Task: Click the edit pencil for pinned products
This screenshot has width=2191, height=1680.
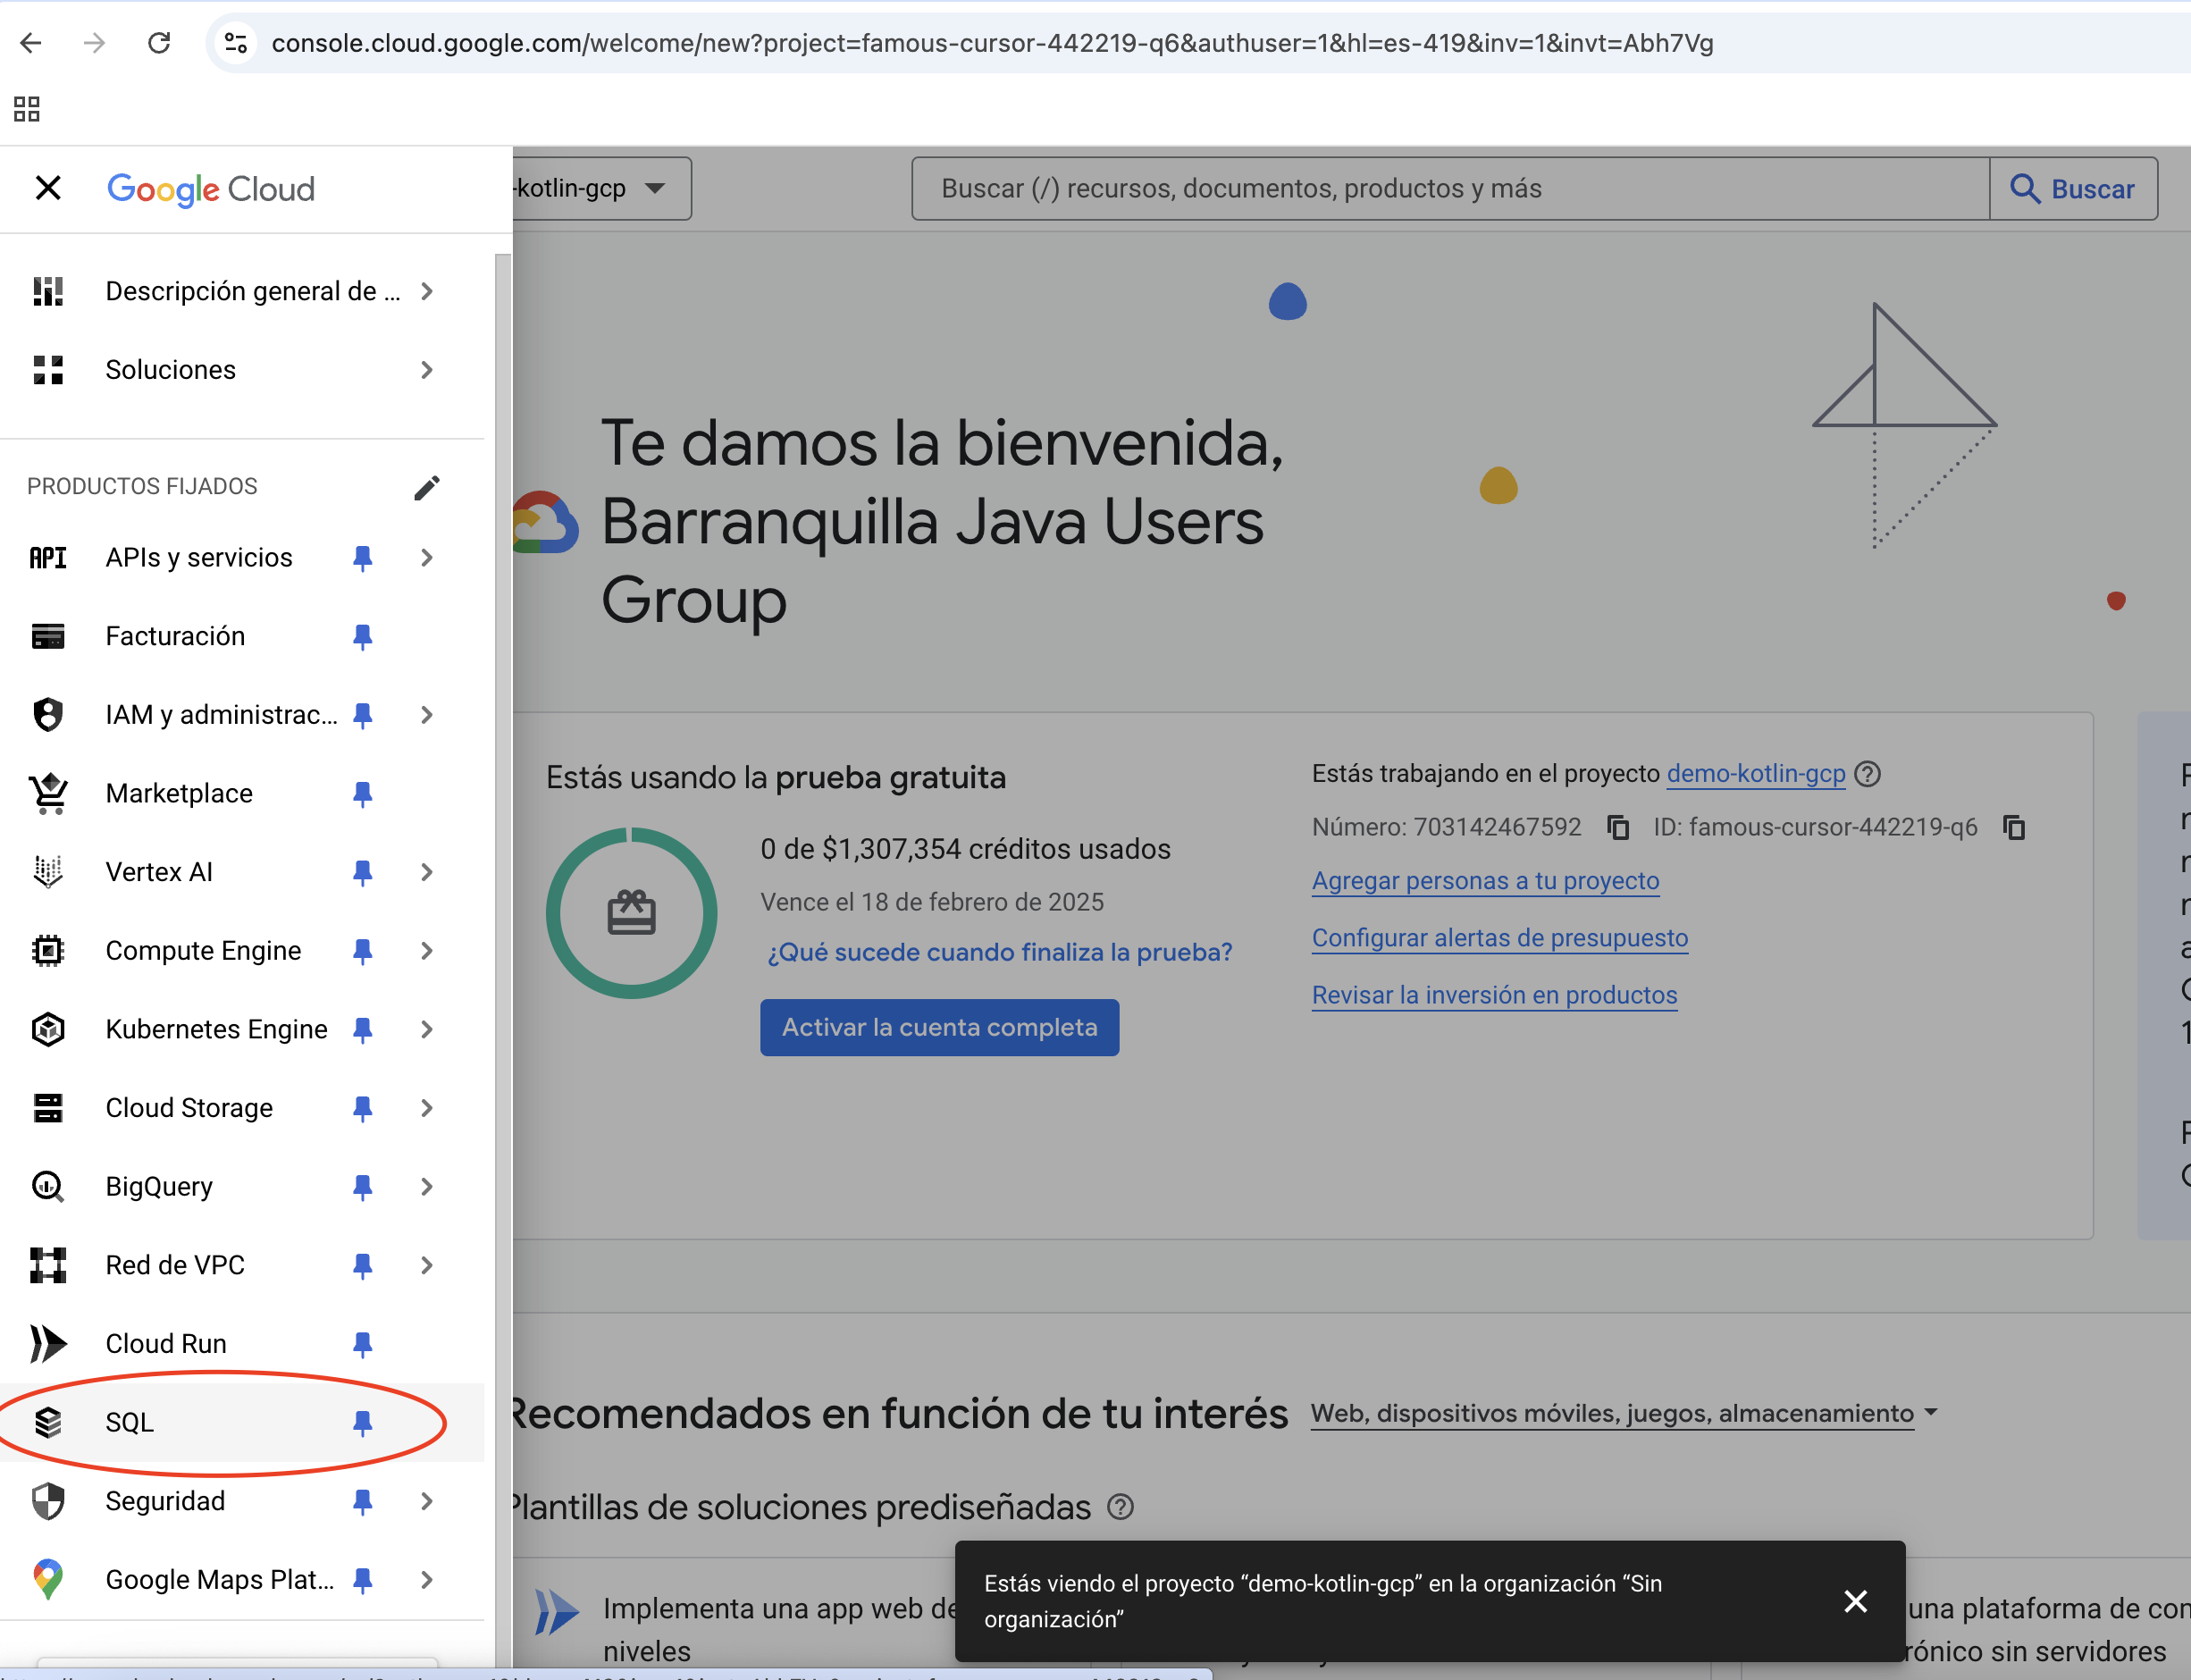Action: click(x=427, y=487)
